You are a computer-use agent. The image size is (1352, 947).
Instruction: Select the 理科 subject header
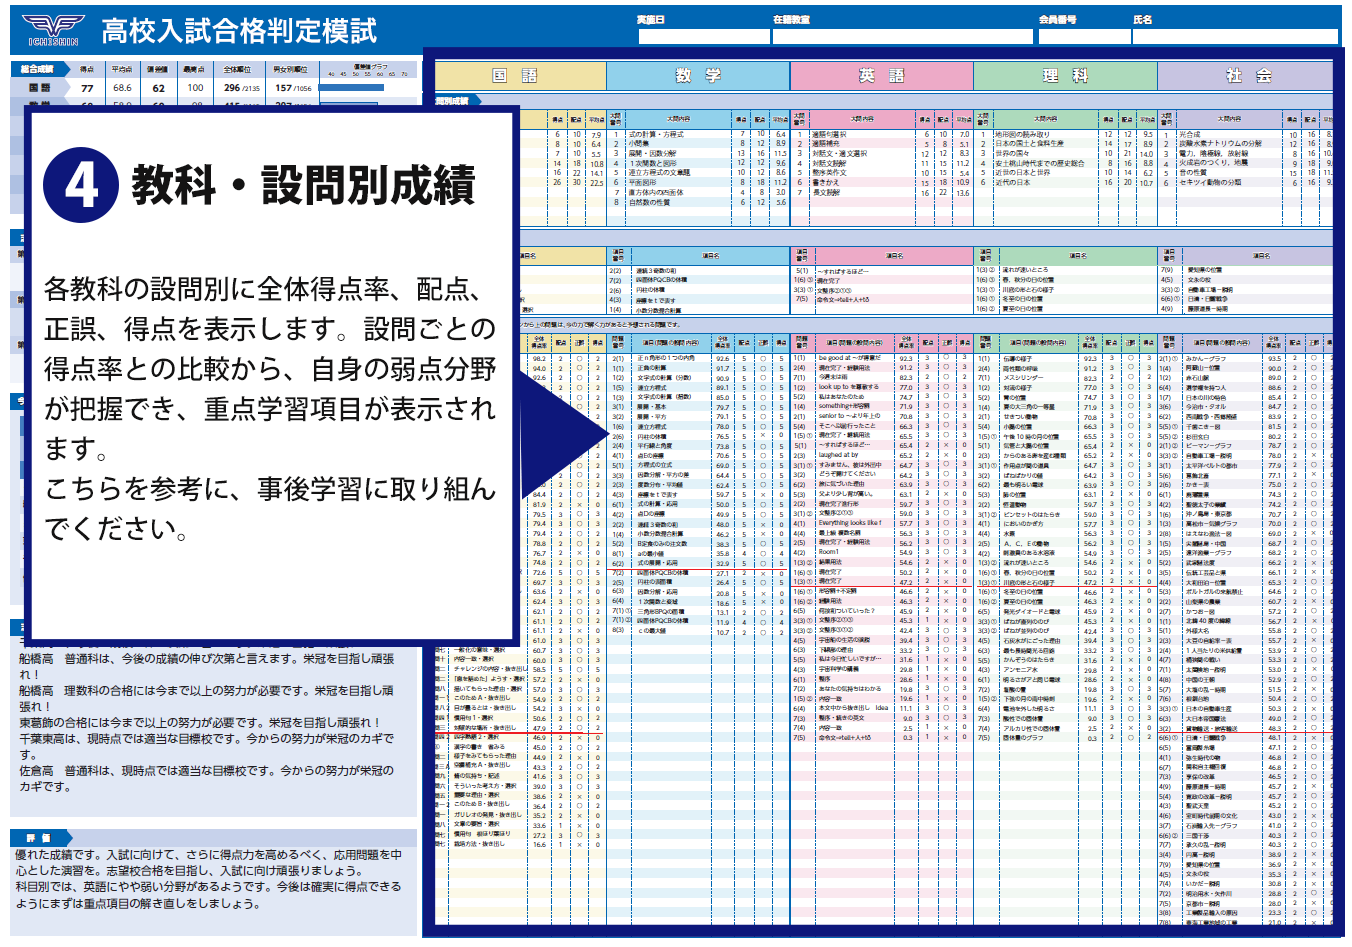(1065, 73)
